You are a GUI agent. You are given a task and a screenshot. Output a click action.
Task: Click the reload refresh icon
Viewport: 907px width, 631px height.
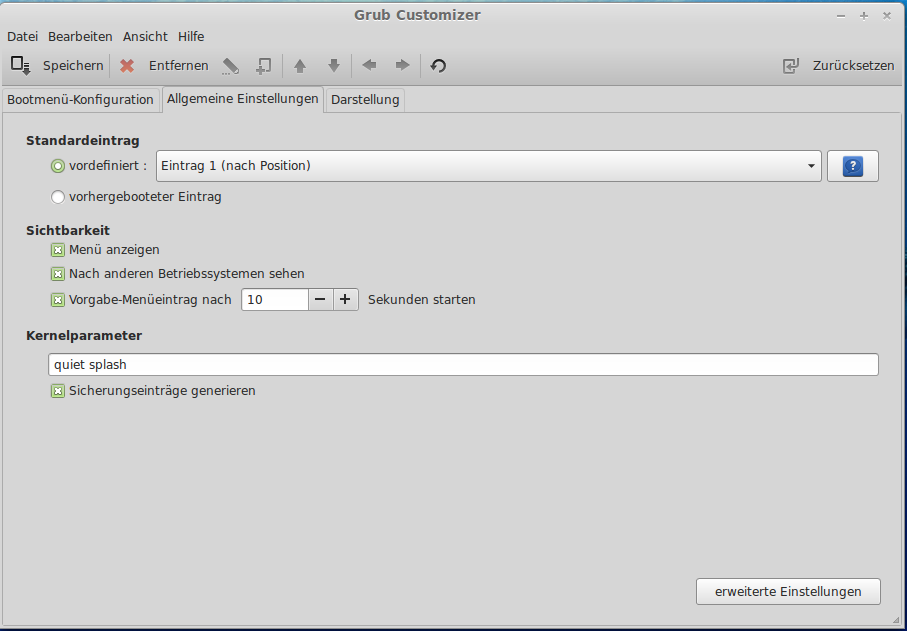tap(438, 66)
